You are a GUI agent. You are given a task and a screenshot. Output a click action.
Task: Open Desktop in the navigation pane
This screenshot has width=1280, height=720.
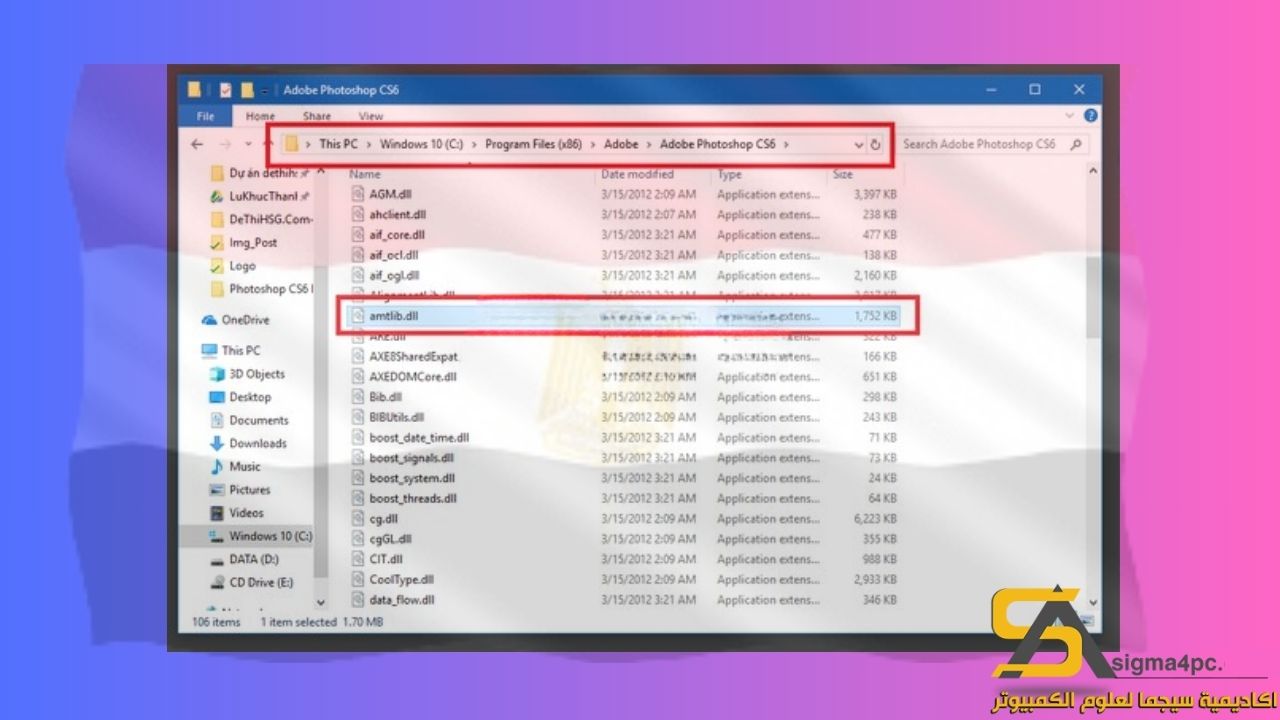[x=241, y=397]
